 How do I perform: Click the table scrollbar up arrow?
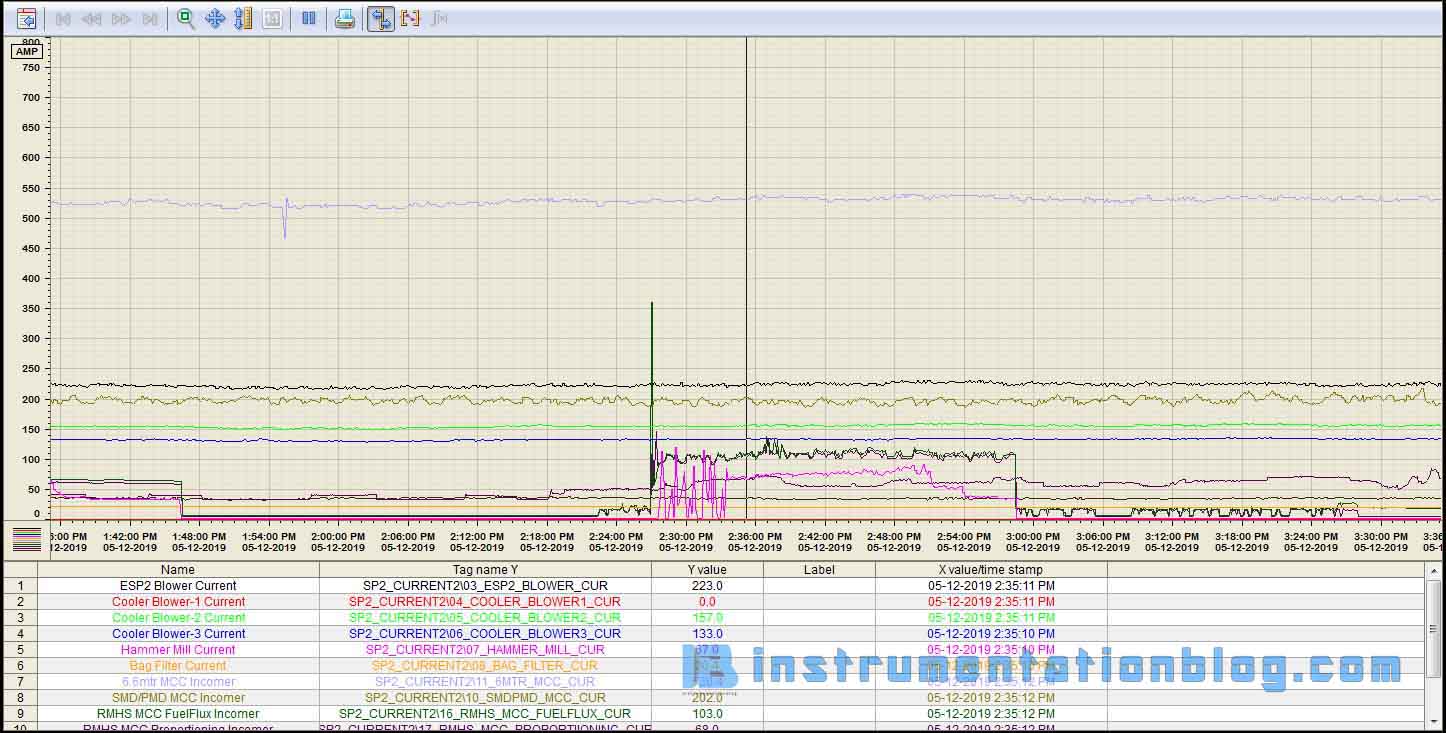point(1433,571)
